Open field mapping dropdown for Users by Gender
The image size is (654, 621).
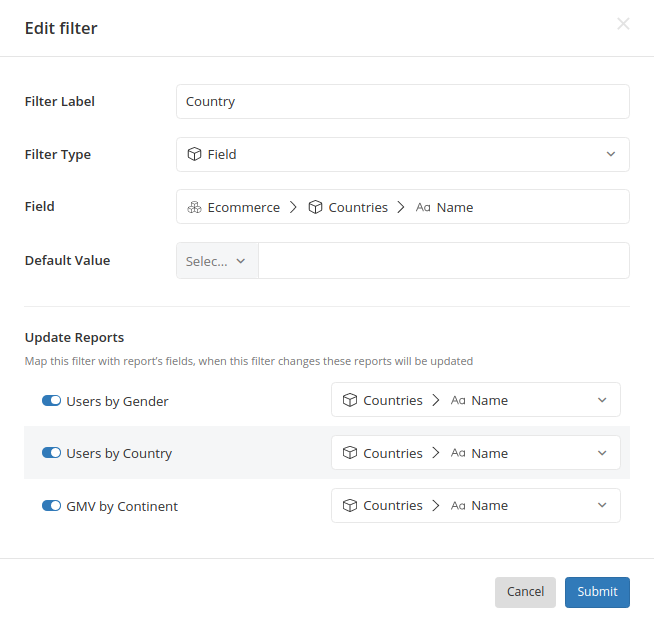476,400
